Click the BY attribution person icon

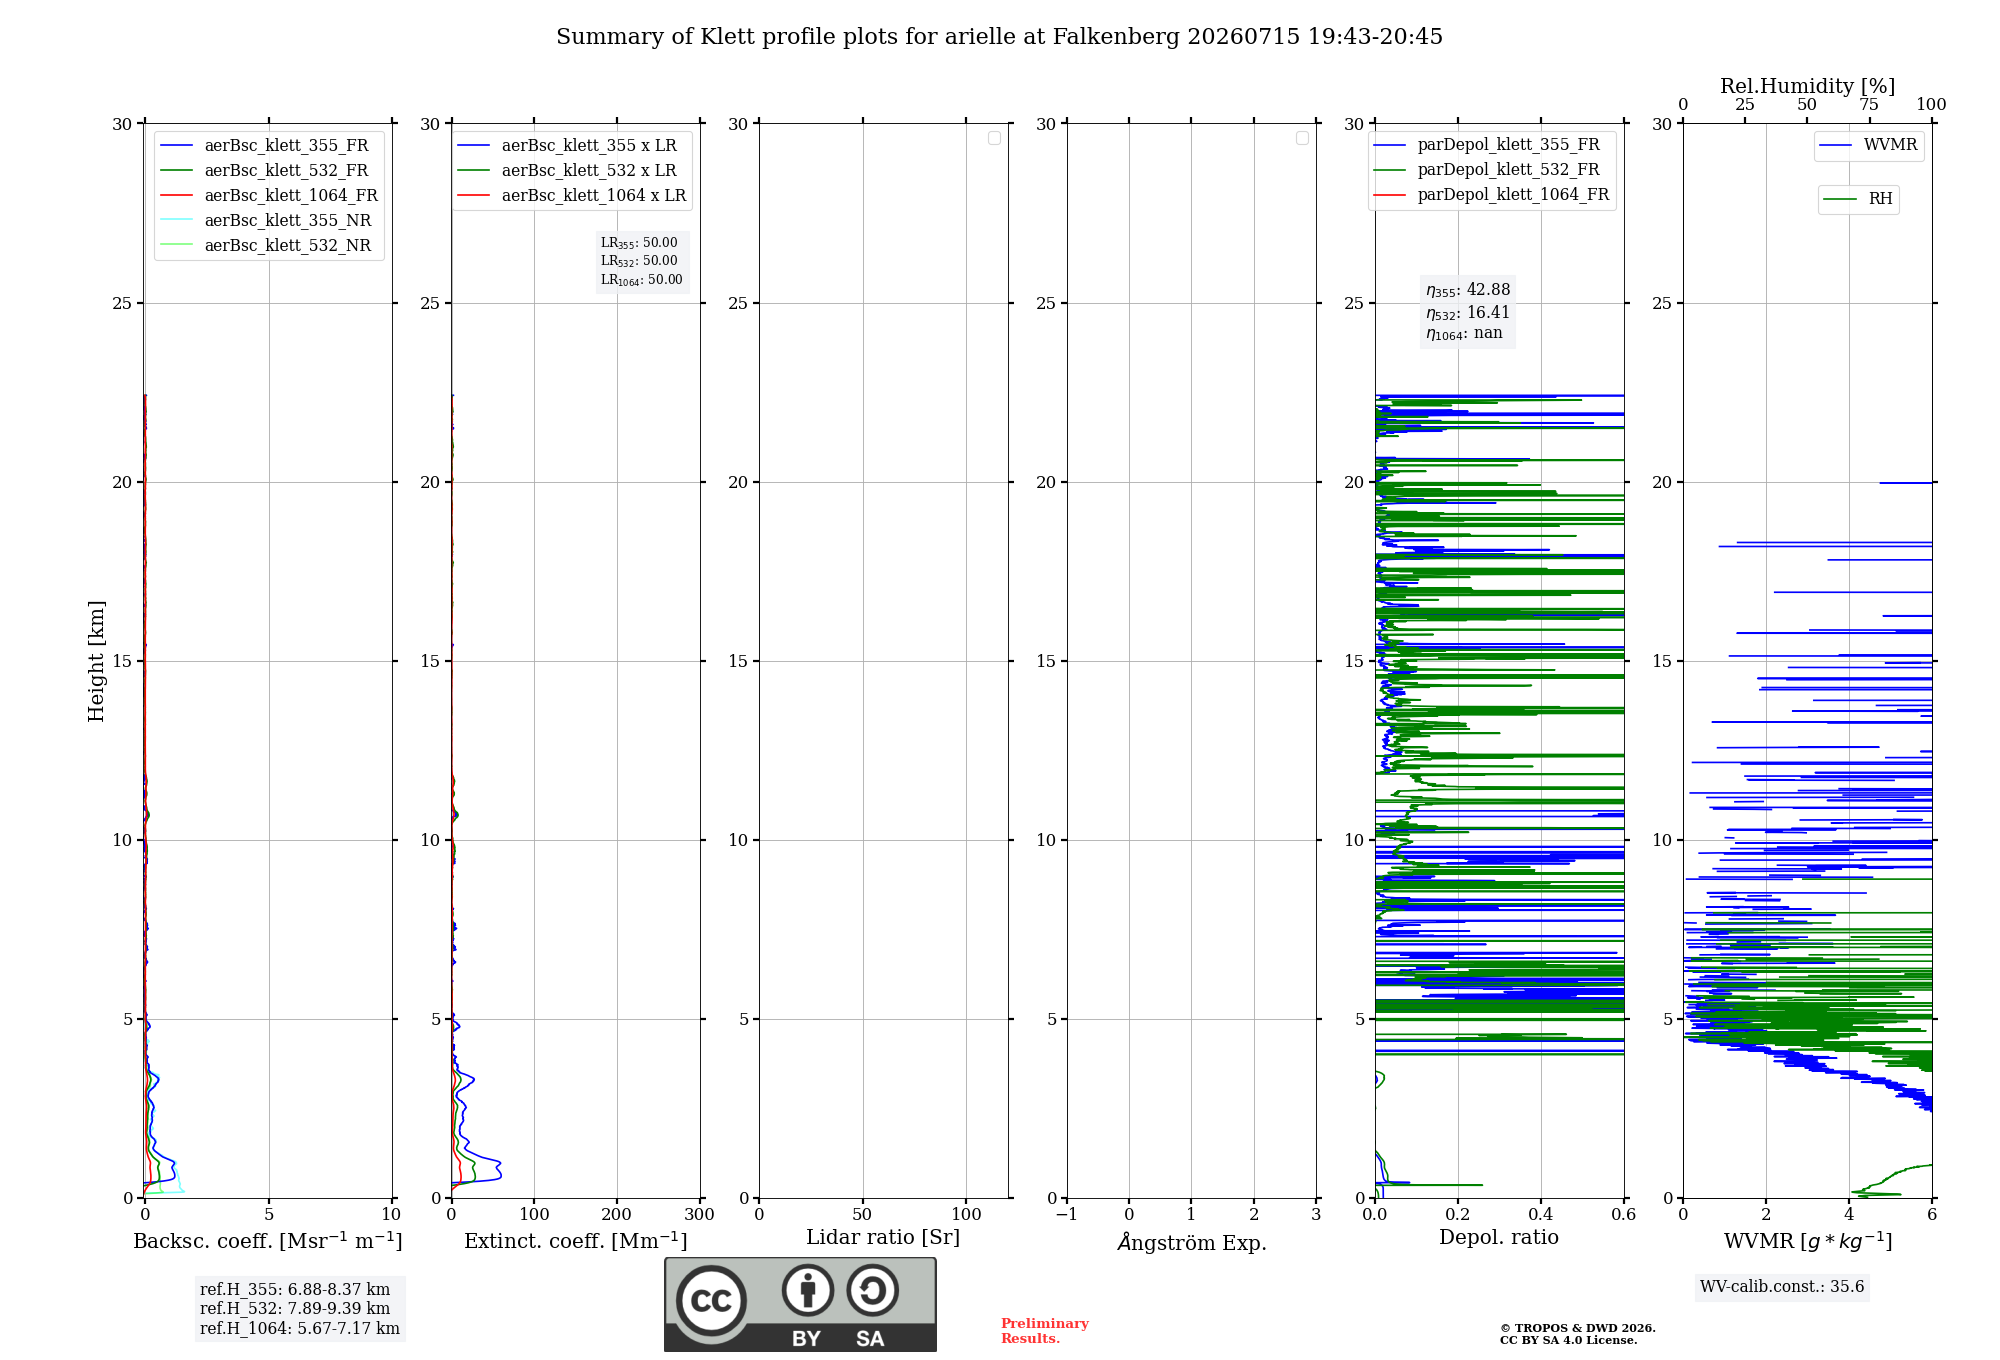coord(808,1290)
